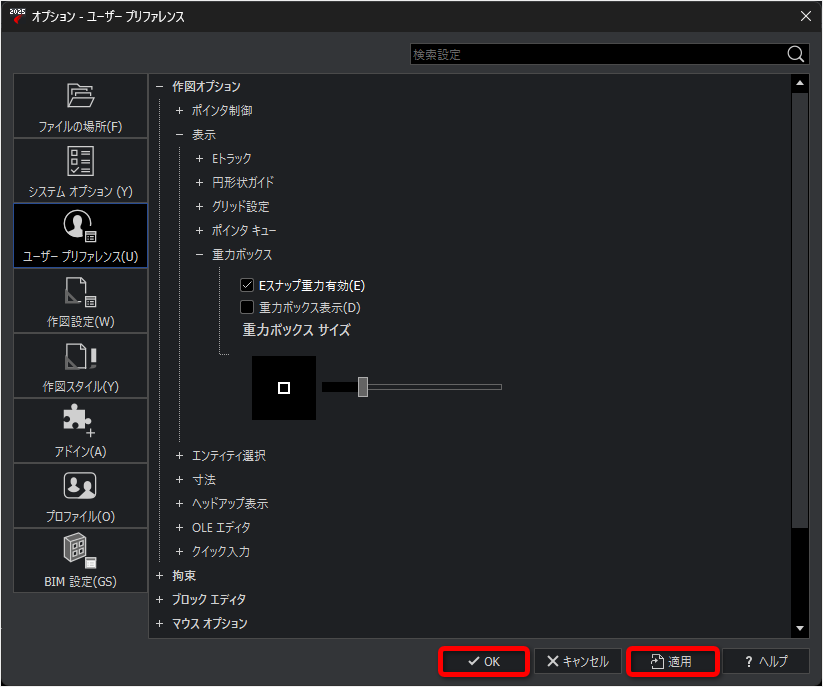Click the キャンセル button
The width and height of the screenshot is (823, 687).
[x=578, y=661]
